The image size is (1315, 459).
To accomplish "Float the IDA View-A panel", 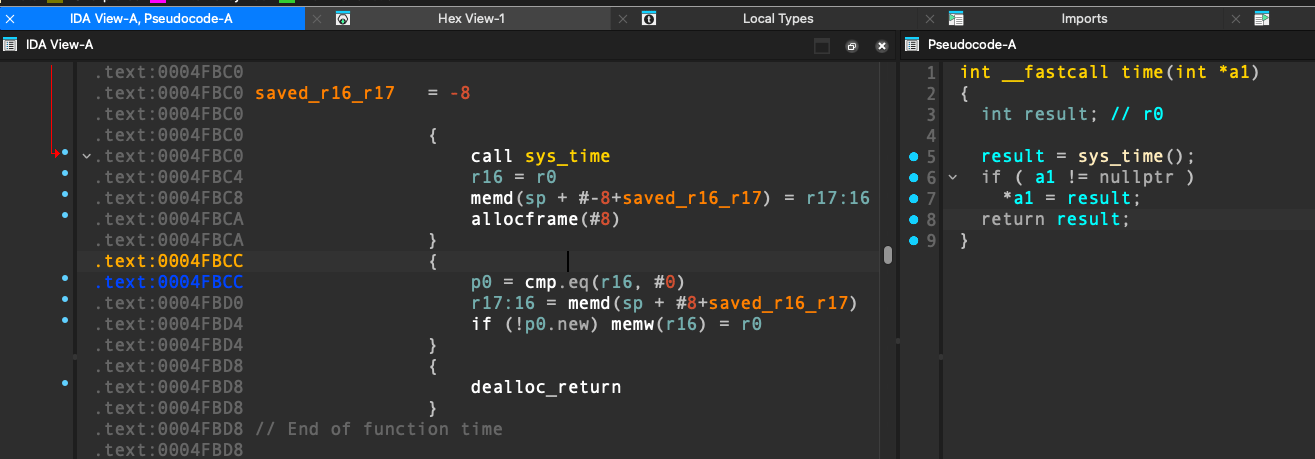I will [852, 46].
